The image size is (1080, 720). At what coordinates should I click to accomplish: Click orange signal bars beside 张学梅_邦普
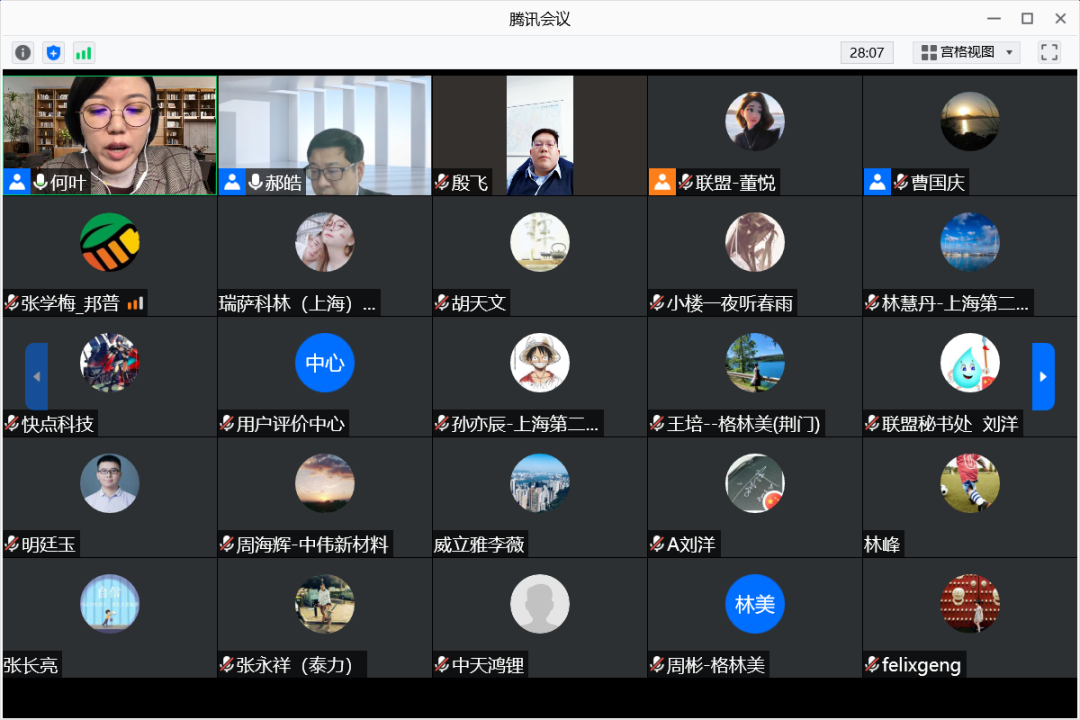coord(135,303)
